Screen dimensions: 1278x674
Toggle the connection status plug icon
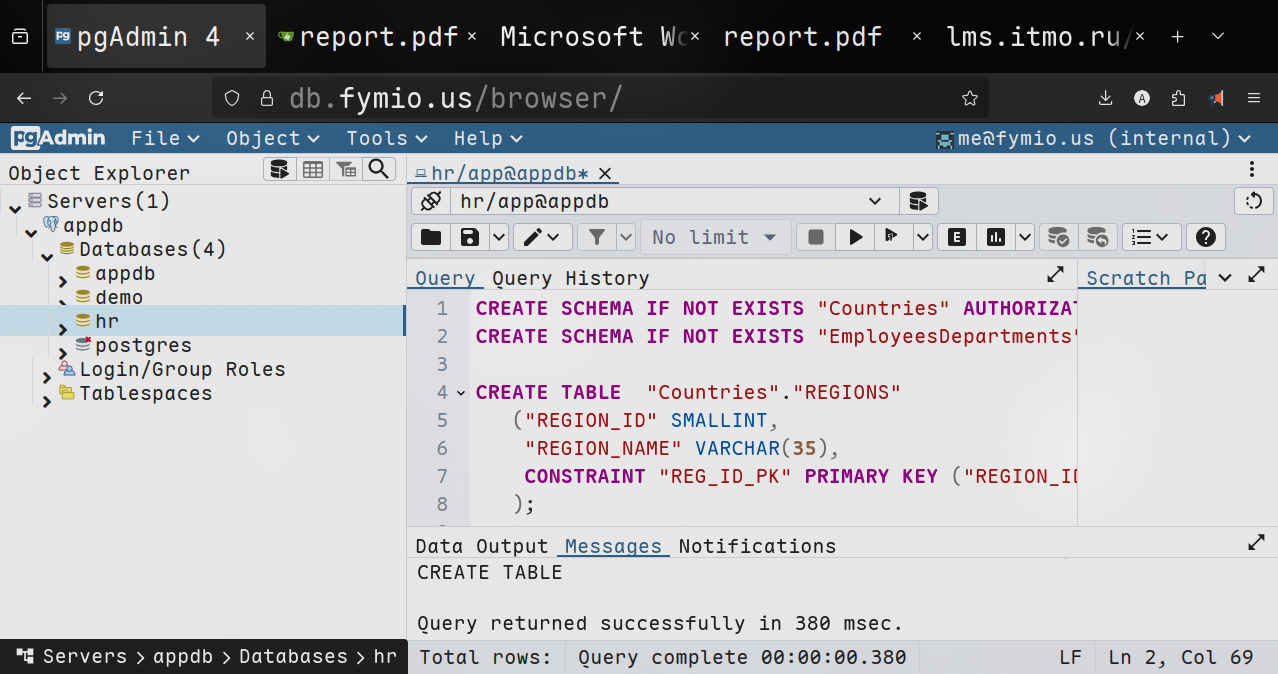tap(431, 201)
